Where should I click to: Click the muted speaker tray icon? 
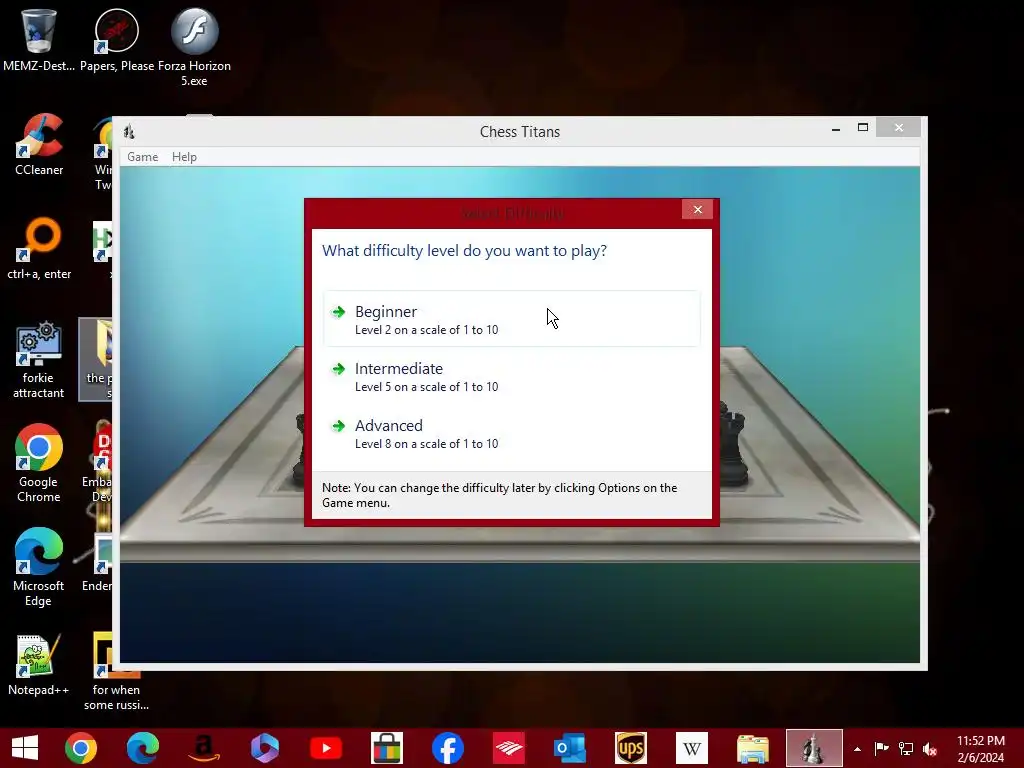[930, 749]
